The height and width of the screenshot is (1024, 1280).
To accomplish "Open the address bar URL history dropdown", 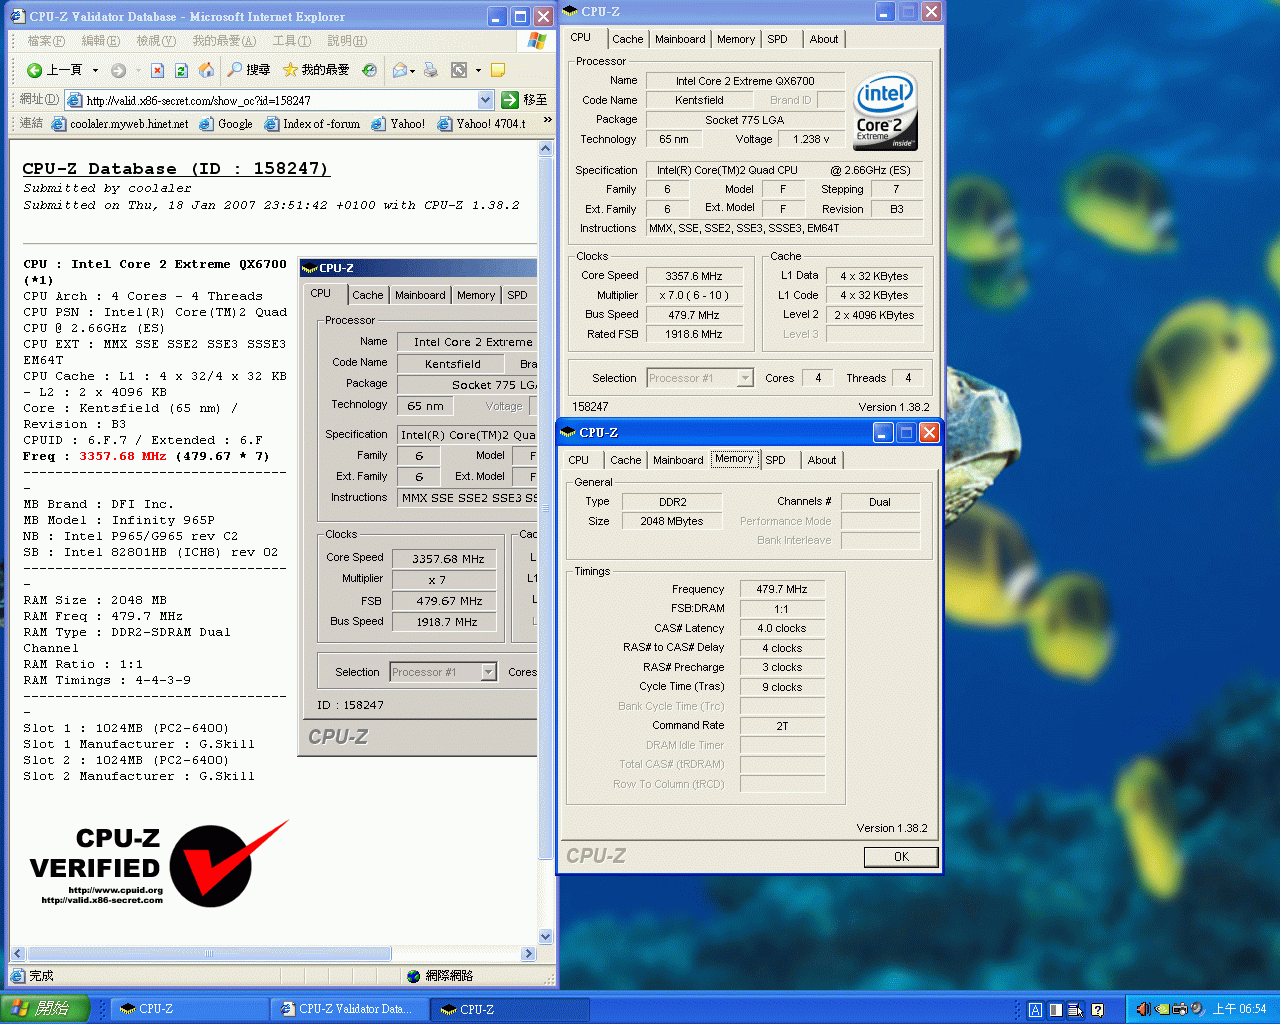I will click(485, 100).
